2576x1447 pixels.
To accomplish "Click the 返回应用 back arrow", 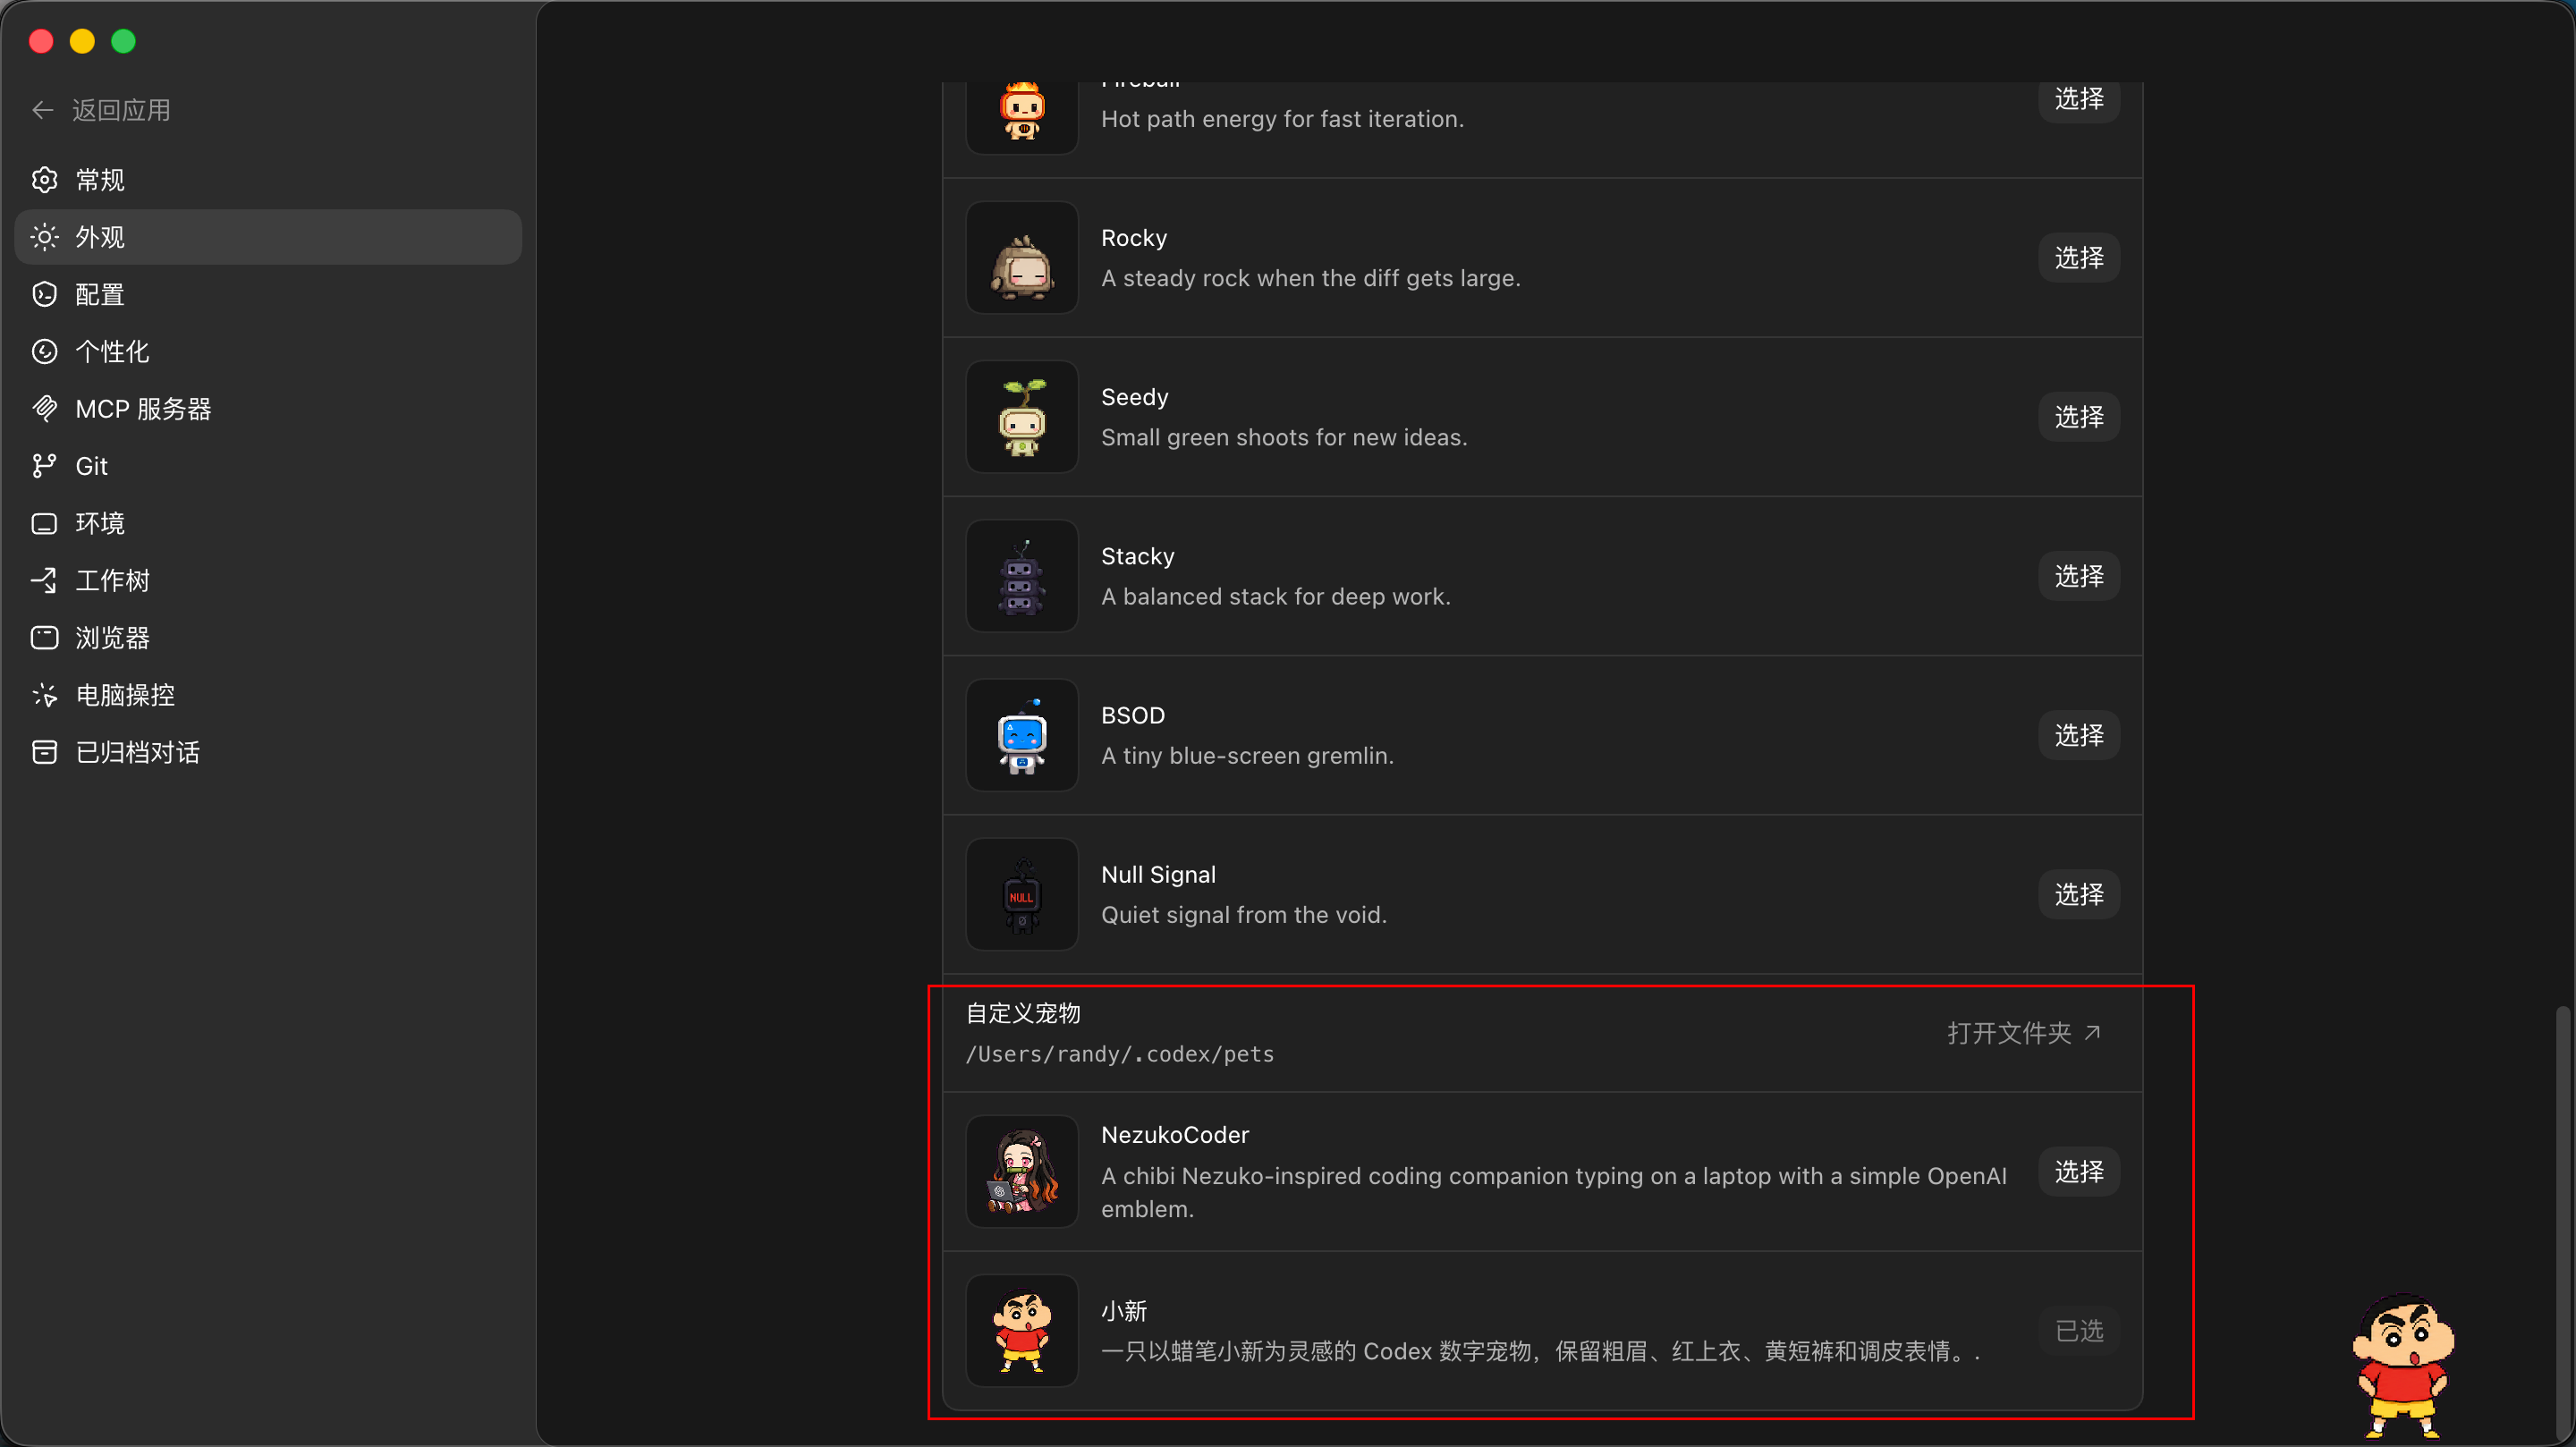I will click(x=42, y=110).
